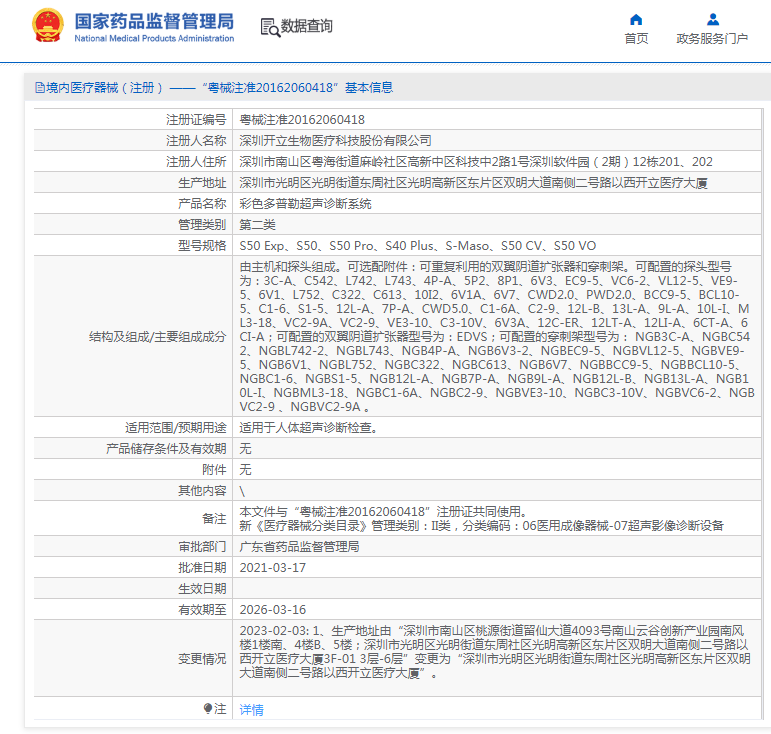This screenshot has height=734, width=771.
Task: Open the 首页 navigation item
Action: (636, 39)
